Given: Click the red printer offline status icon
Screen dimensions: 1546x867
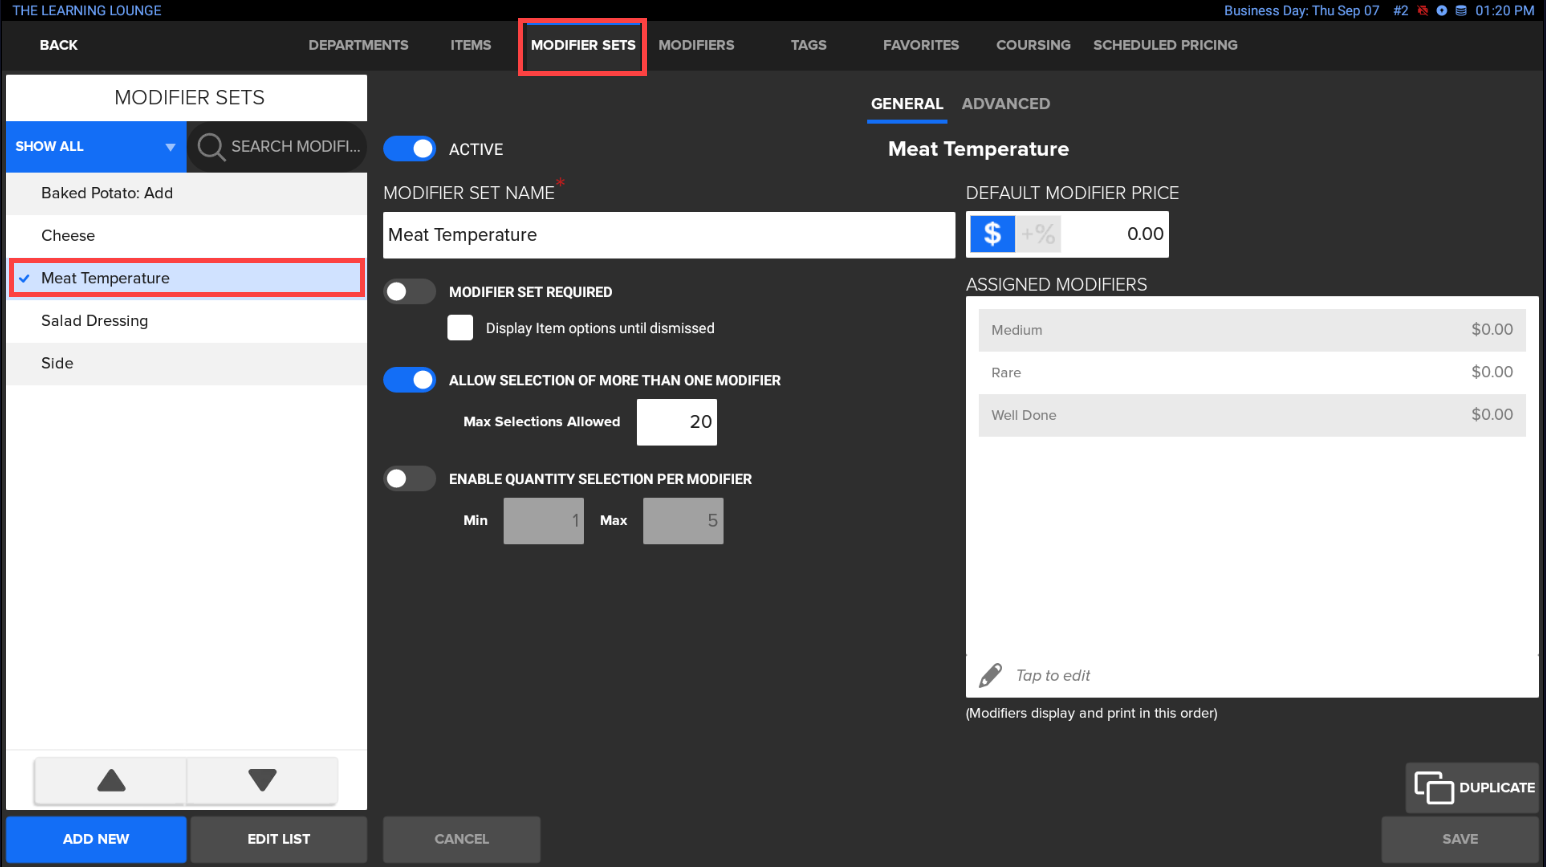Looking at the screenshot, I should tap(1422, 11).
